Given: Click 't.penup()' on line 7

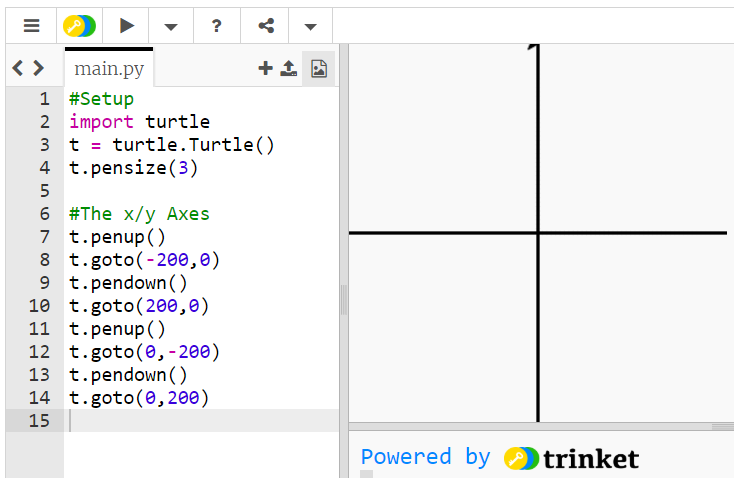Looking at the screenshot, I should pyautogui.click(x=117, y=237).
